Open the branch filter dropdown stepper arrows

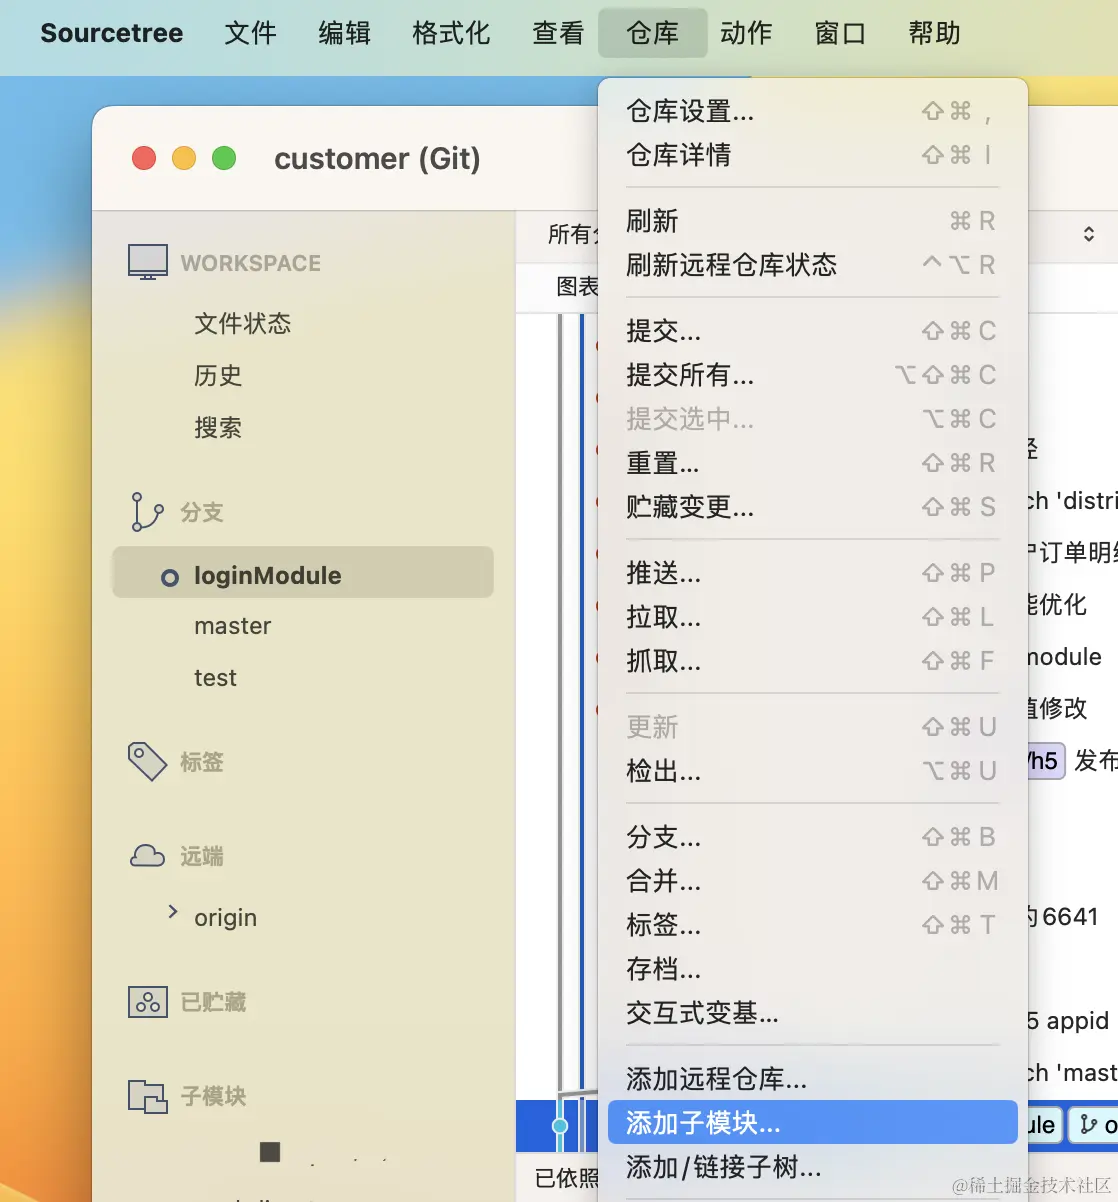click(1089, 234)
